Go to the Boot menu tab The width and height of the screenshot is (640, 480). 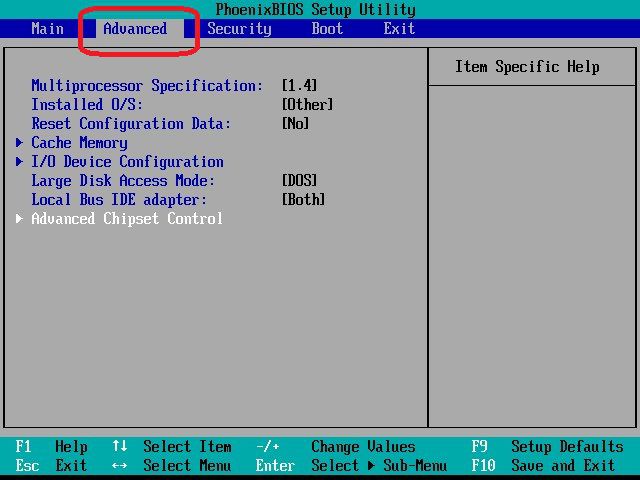pyautogui.click(x=327, y=29)
